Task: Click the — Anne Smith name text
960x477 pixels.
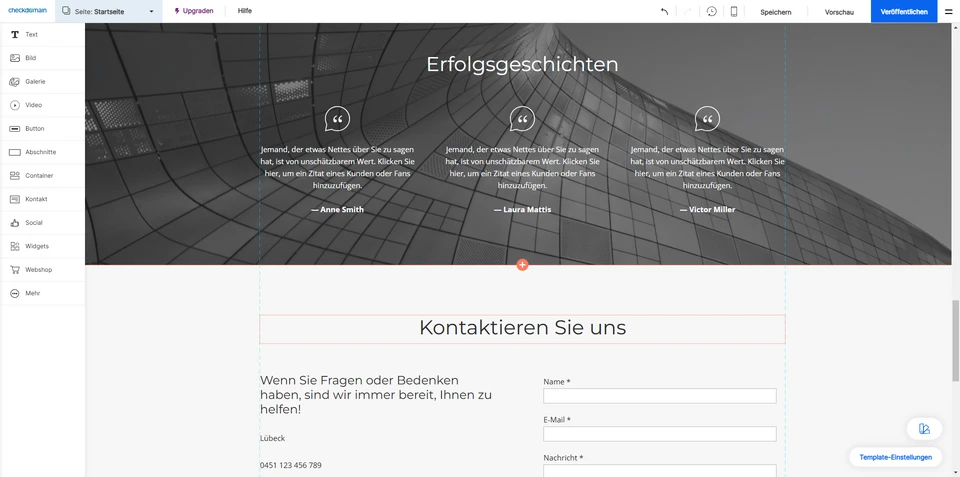Action: point(337,209)
